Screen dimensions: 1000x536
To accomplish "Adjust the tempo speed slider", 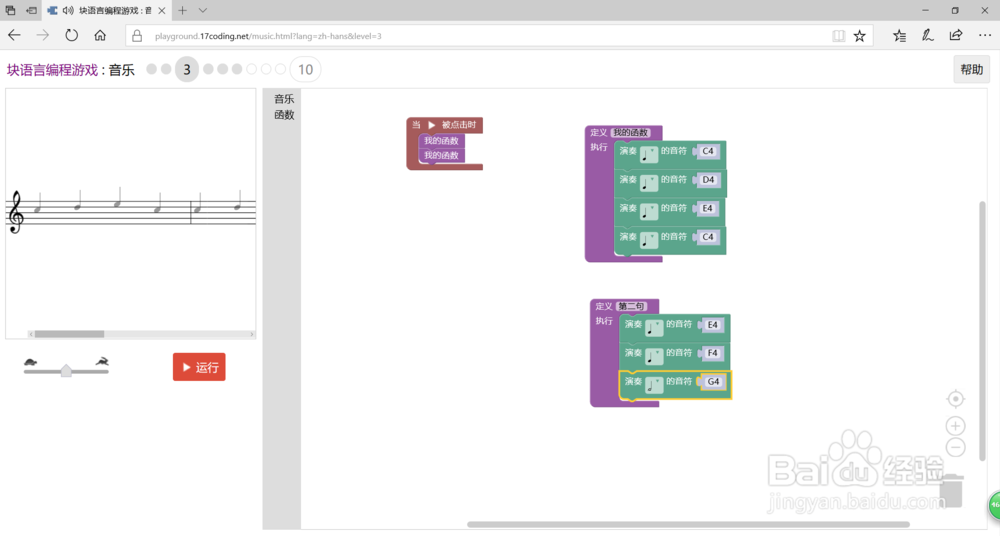I will (66, 371).
